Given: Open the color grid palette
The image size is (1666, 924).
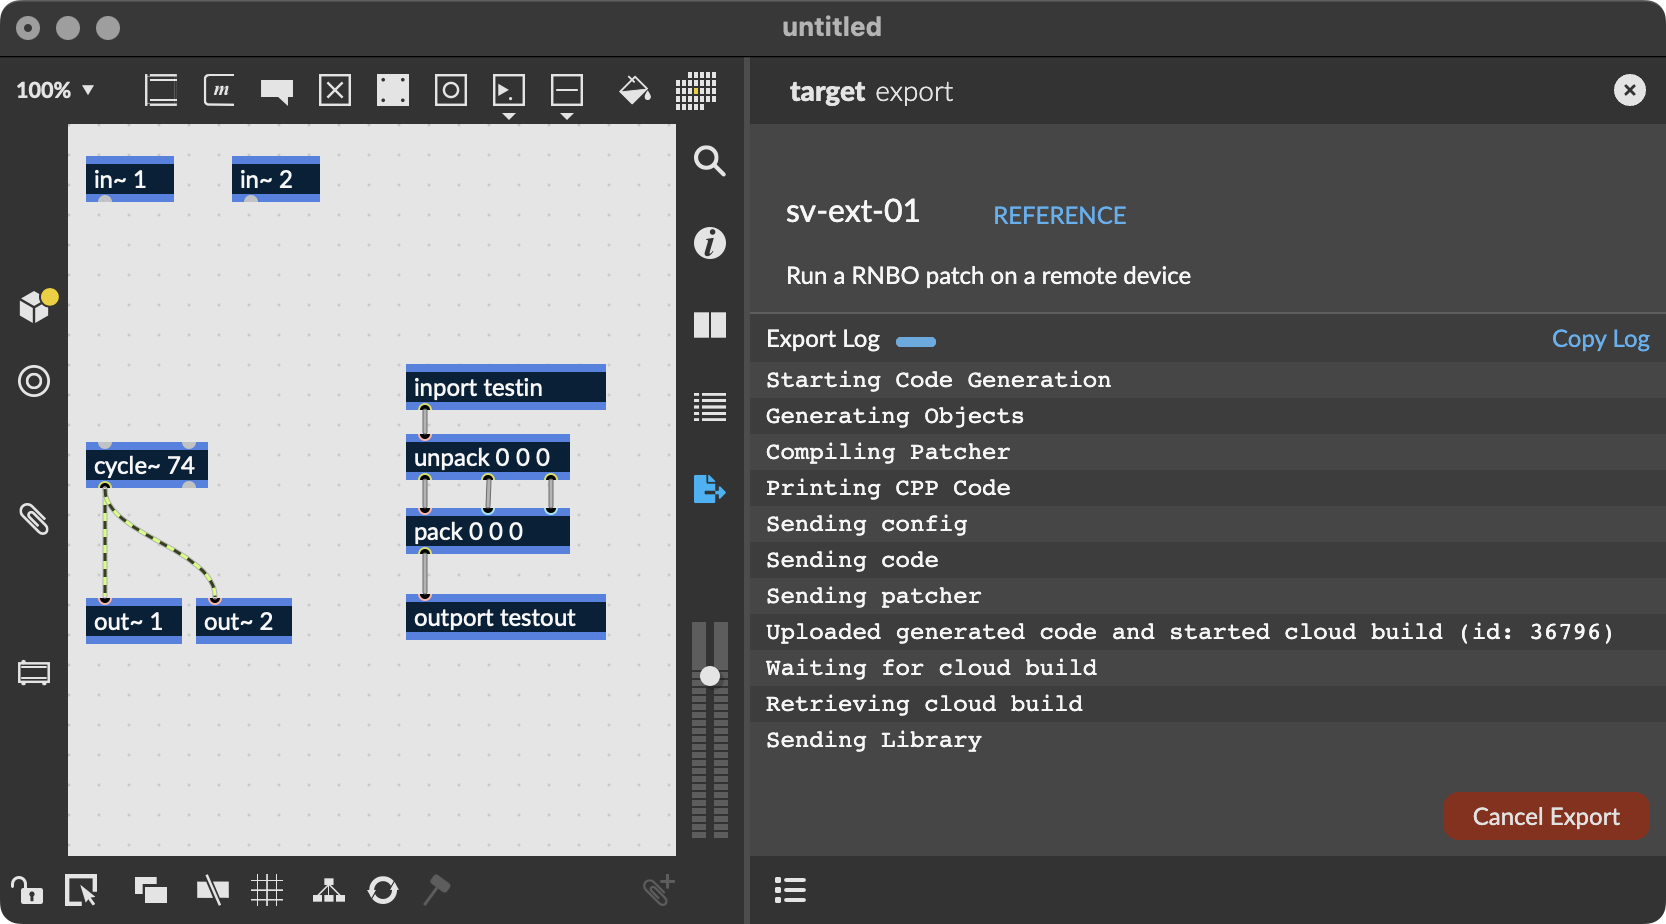Looking at the screenshot, I should pyautogui.click(x=696, y=90).
